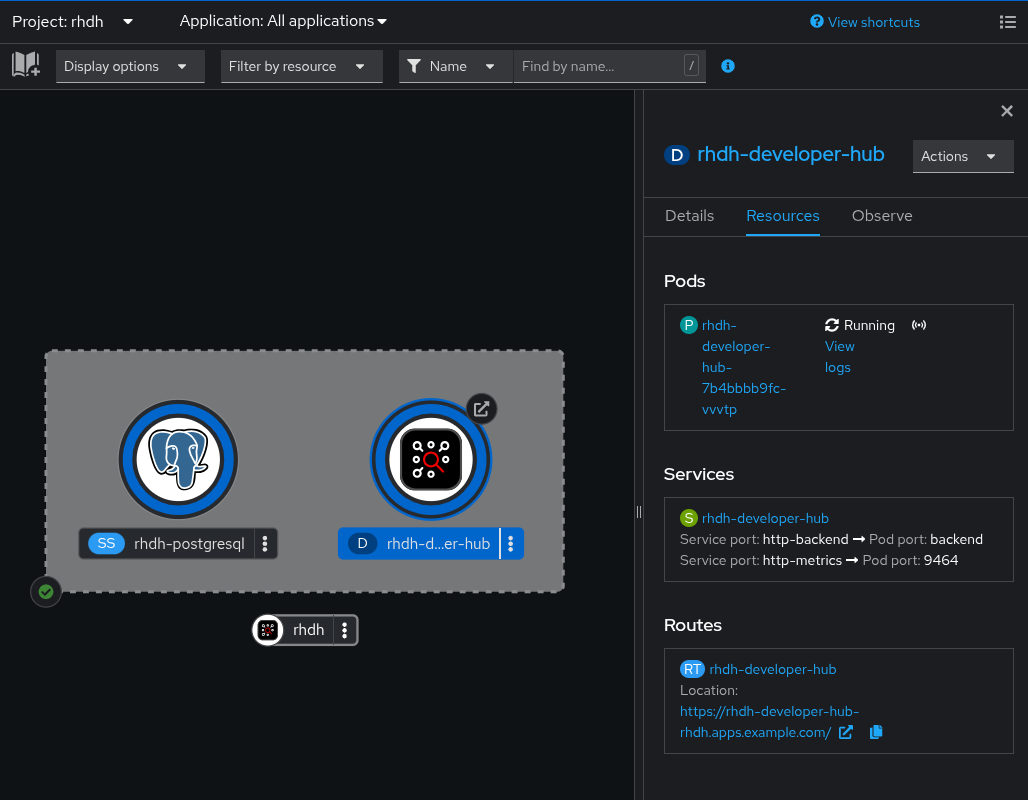This screenshot has height=800, width=1028.
Task: Switch to the Observe tab
Action: click(881, 216)
